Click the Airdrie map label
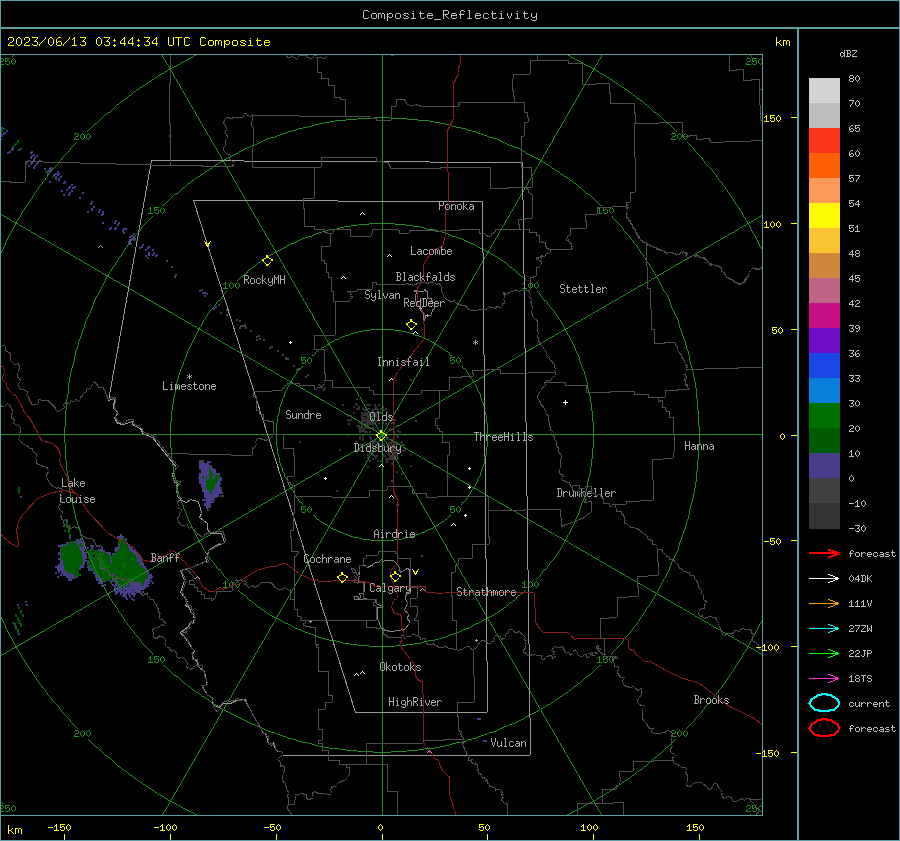The image size is (900, 841). (x=394, y=534)
